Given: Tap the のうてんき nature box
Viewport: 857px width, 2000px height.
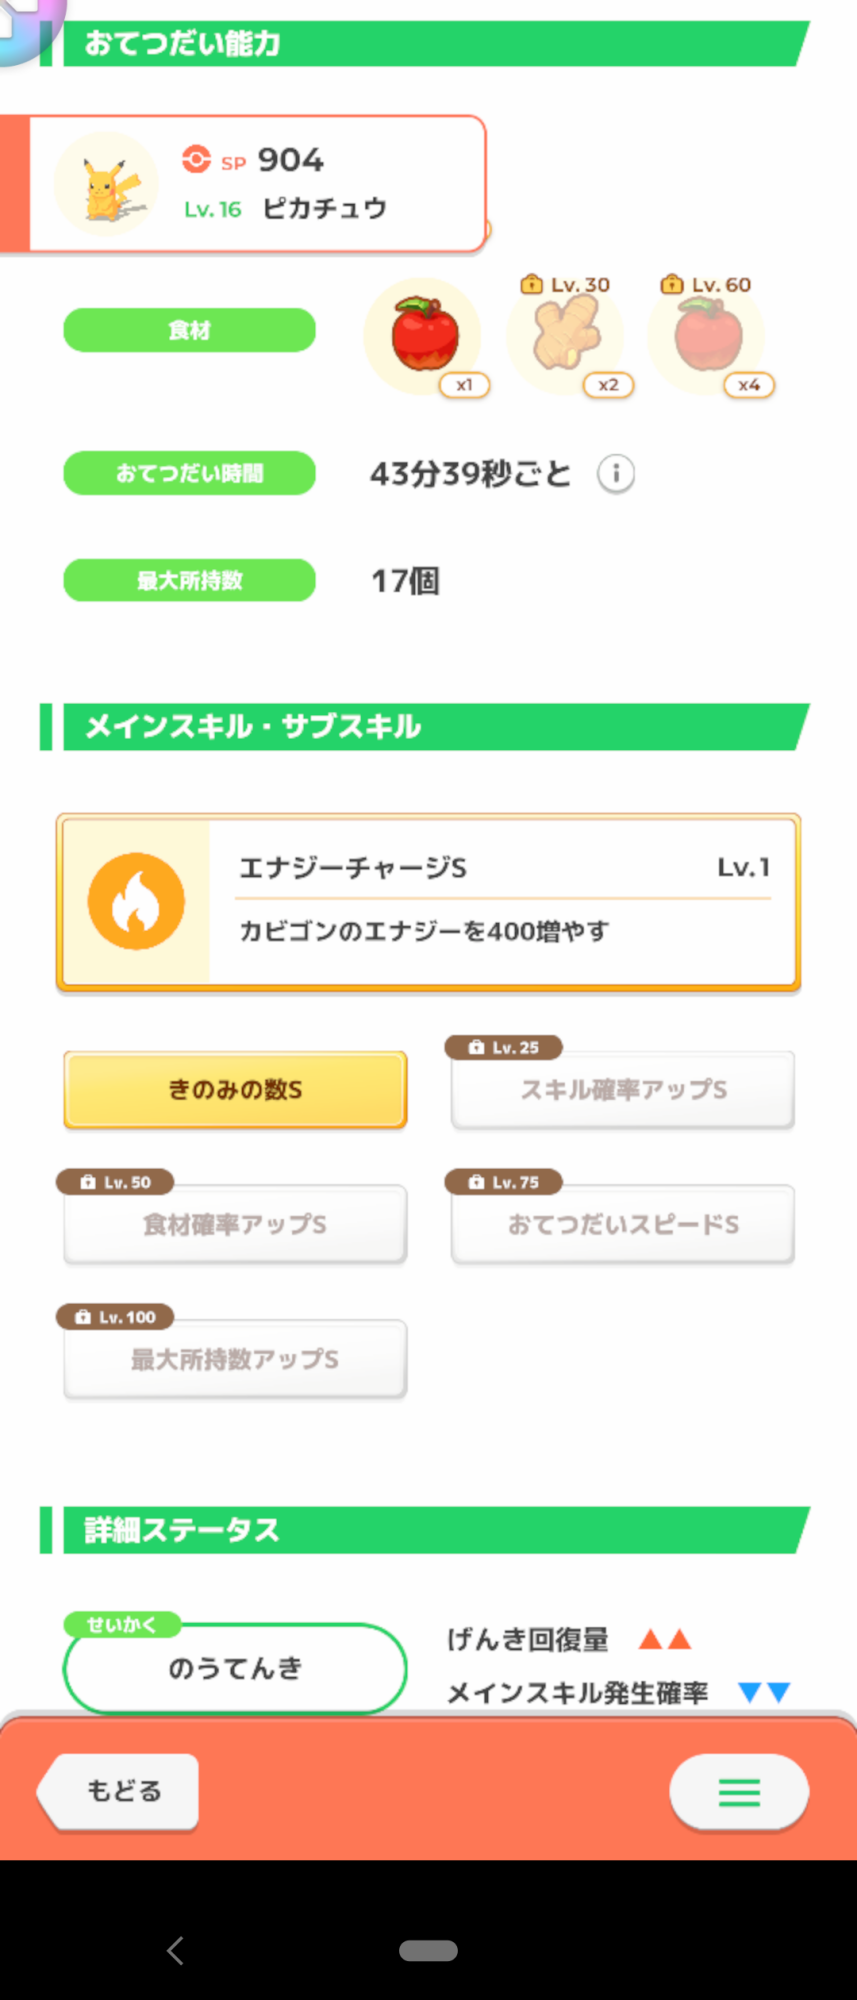Looking at the screenshot, I should click(x=235, y=1668).
